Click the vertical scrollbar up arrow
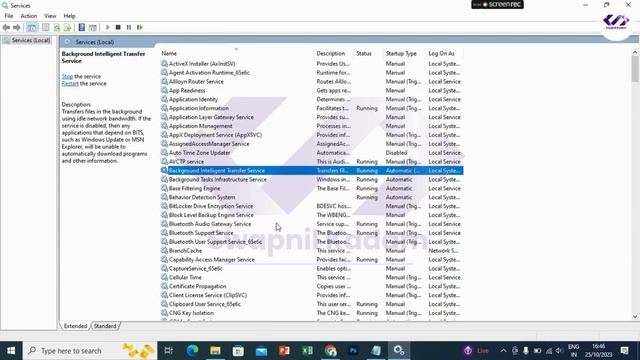This screenshot has height=360, width=640. (x=635, y=52)
